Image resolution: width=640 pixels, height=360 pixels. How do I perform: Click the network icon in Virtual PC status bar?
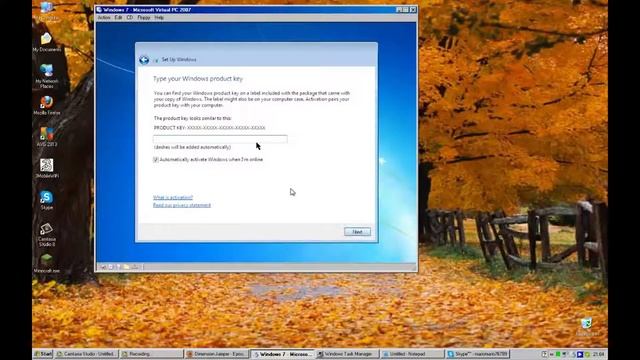(x=135, y=267)
